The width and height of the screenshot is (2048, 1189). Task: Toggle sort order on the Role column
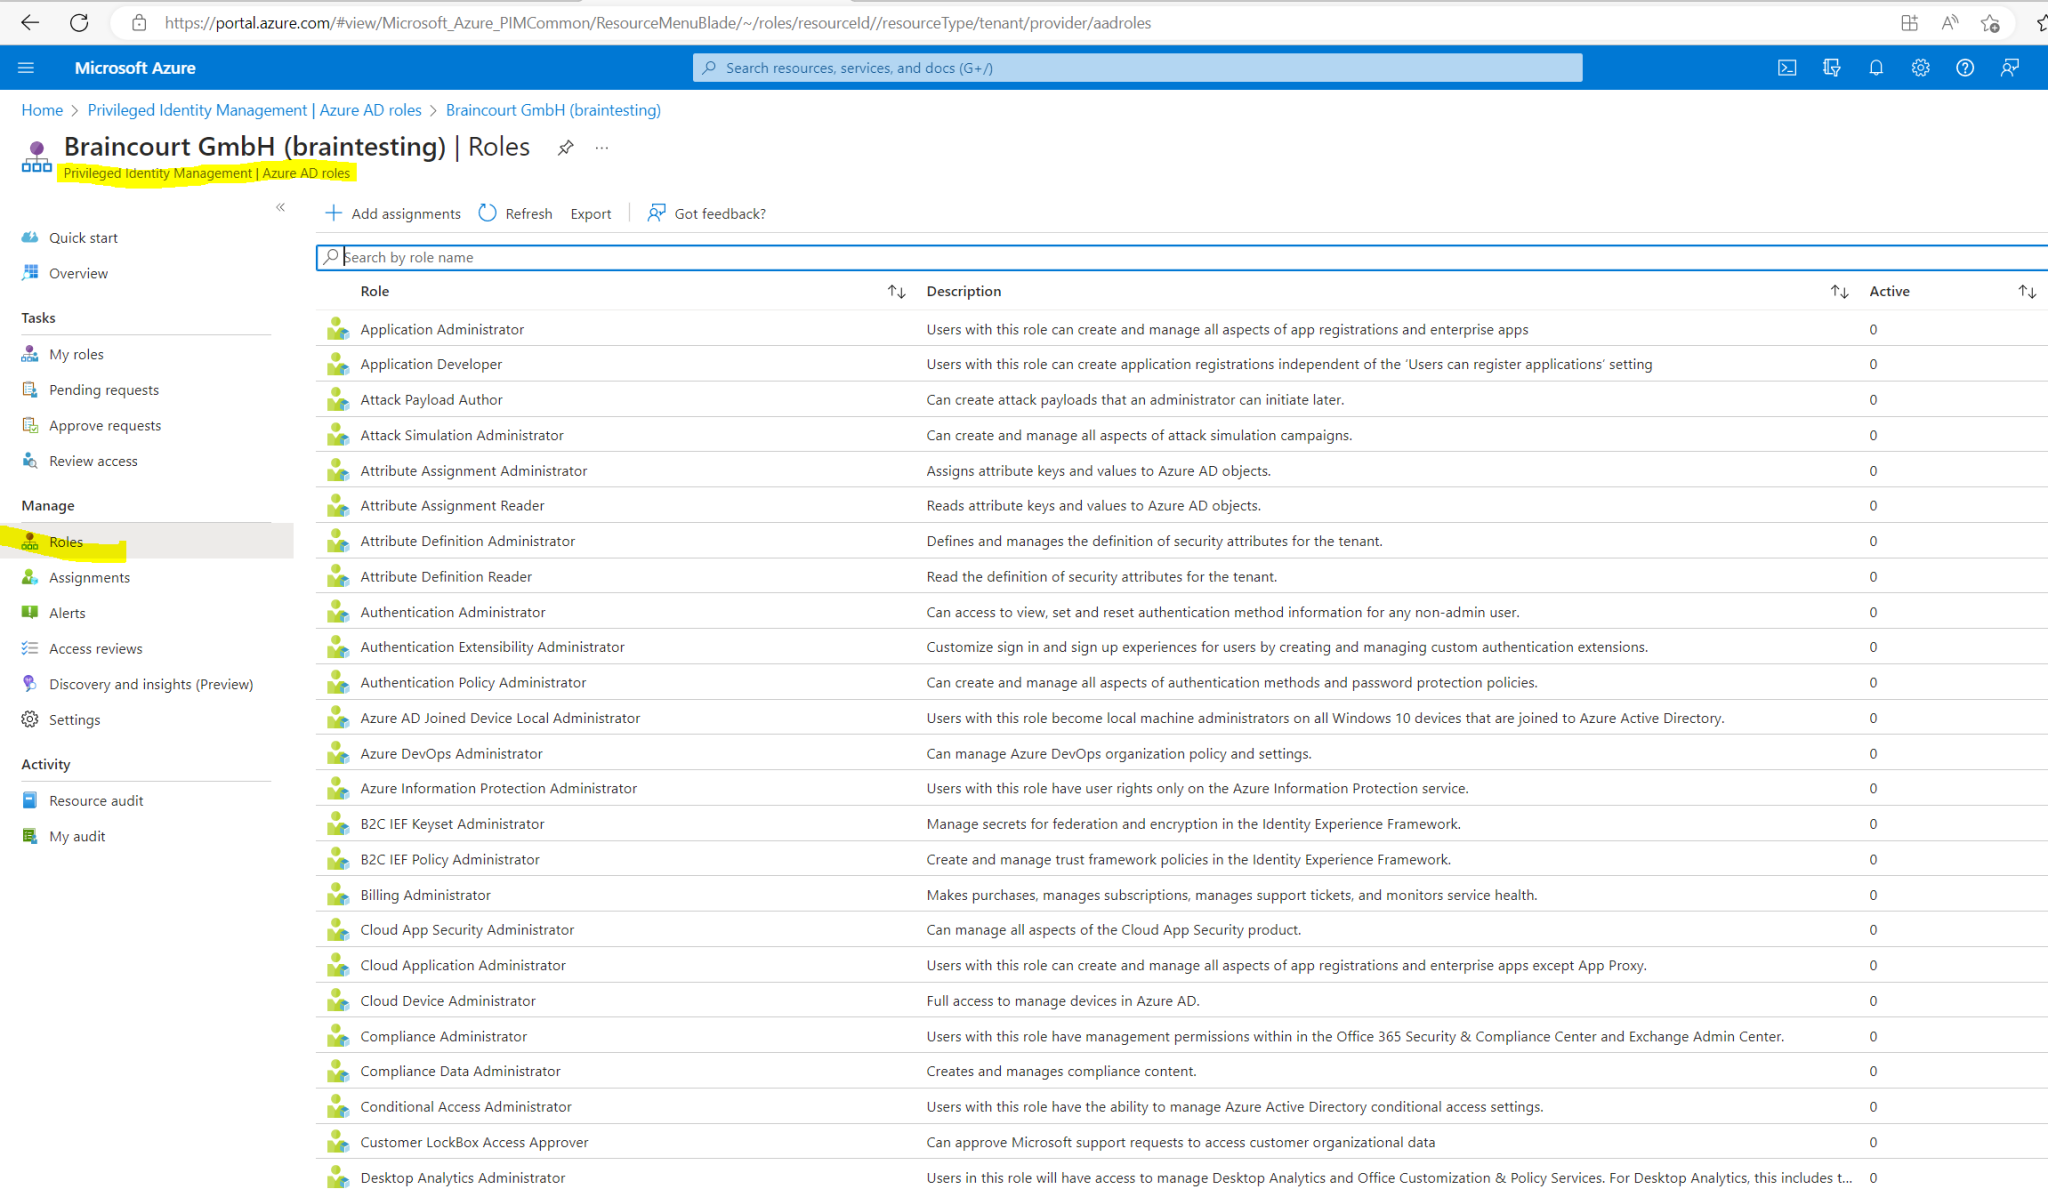(895, 291)
